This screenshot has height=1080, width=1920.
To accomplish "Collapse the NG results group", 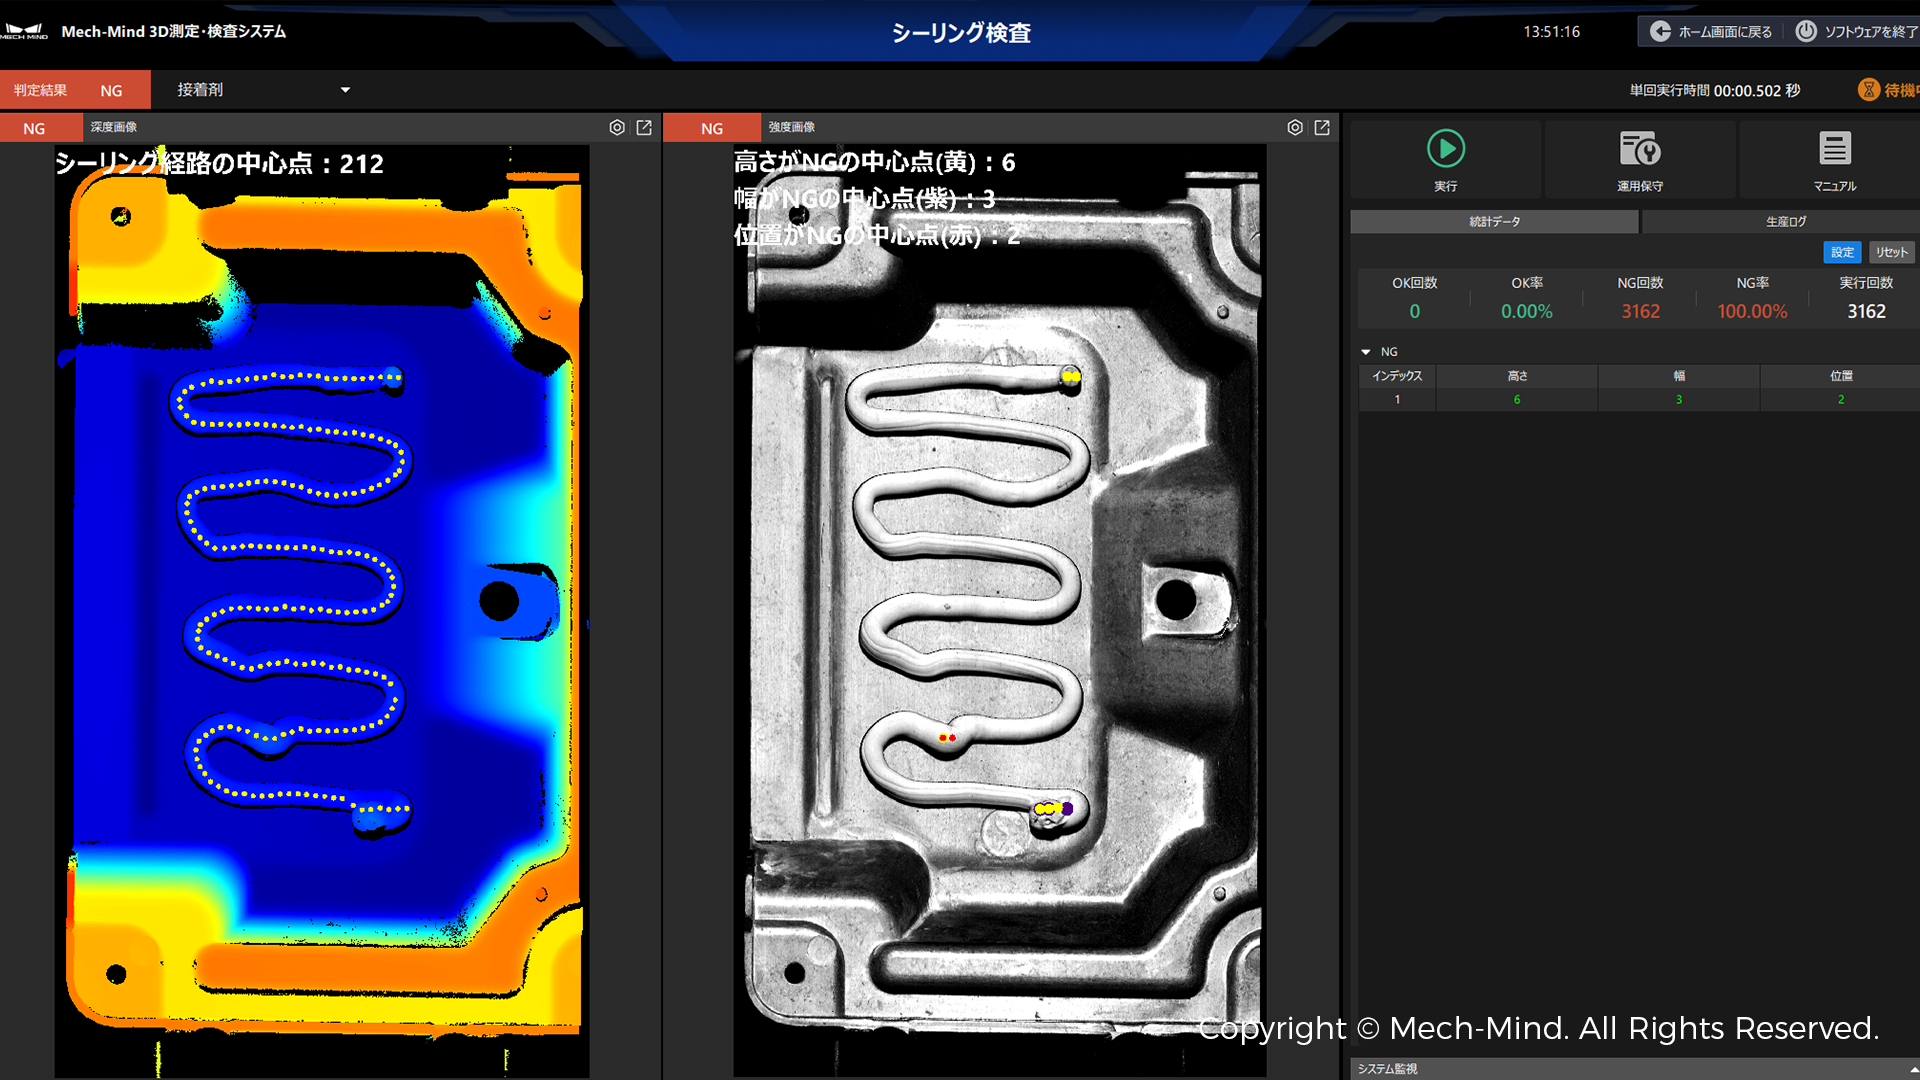I will 1366,352.
